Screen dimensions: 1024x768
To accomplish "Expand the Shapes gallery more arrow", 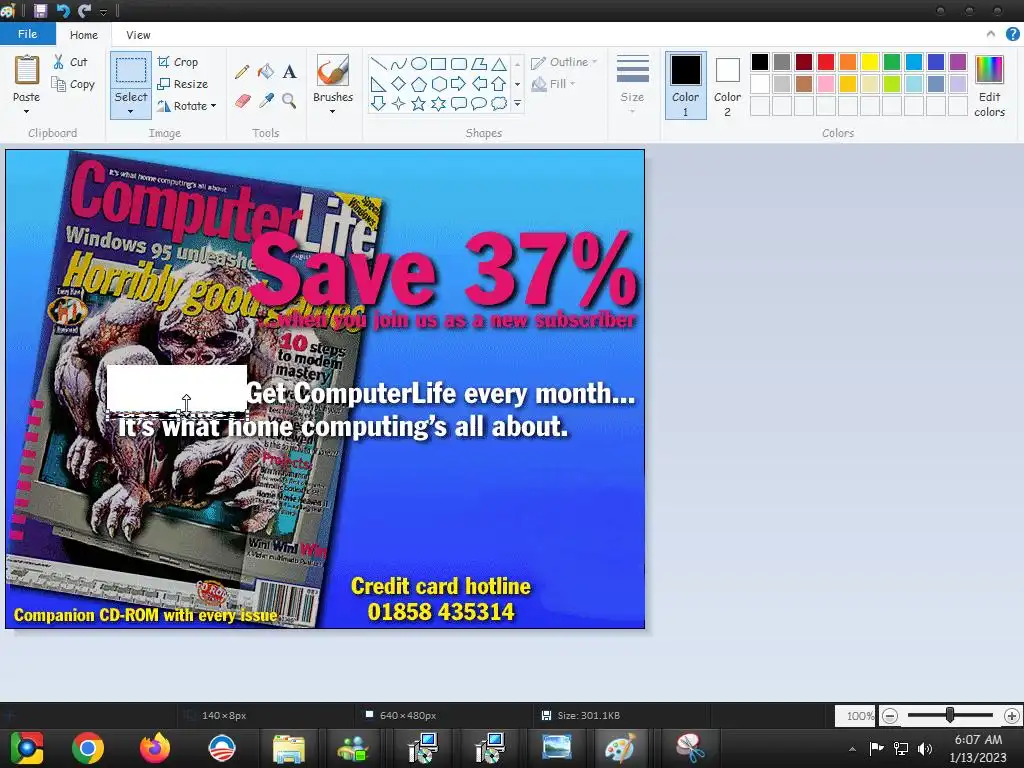I will pos(517,103).
